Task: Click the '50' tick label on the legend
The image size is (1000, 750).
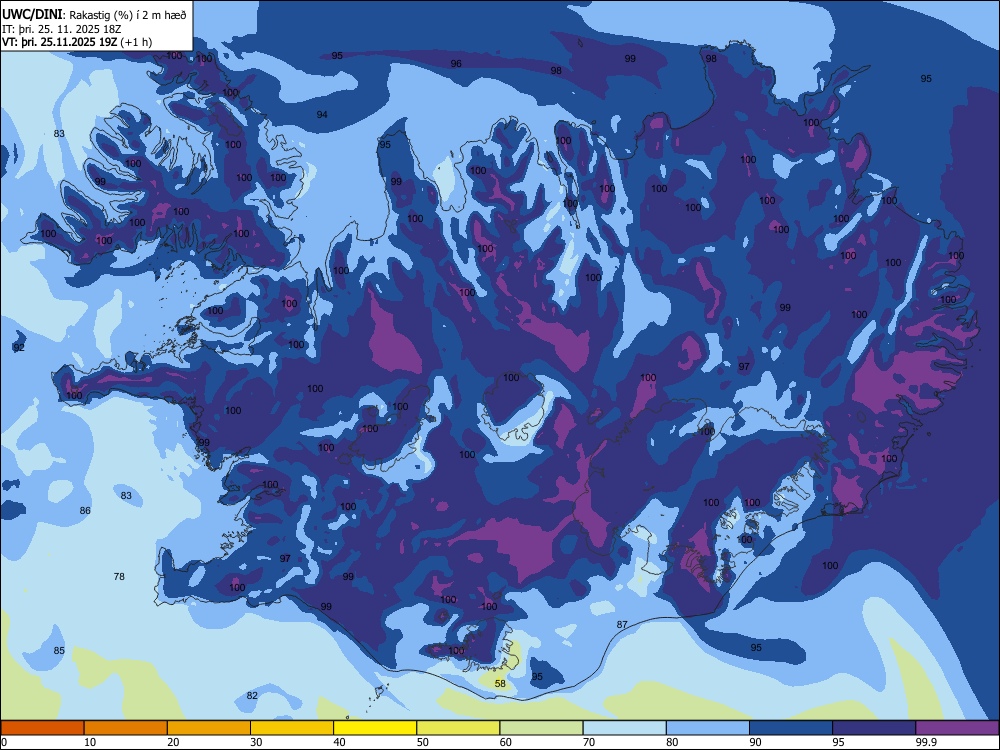Action: [423, 742]
